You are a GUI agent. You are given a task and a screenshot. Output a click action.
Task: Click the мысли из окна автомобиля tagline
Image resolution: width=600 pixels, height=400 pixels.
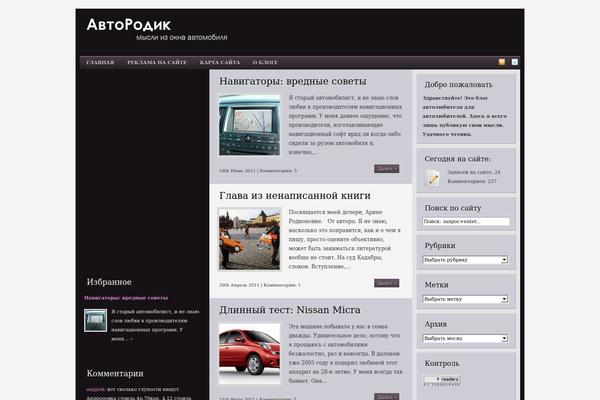click(182, 38)
